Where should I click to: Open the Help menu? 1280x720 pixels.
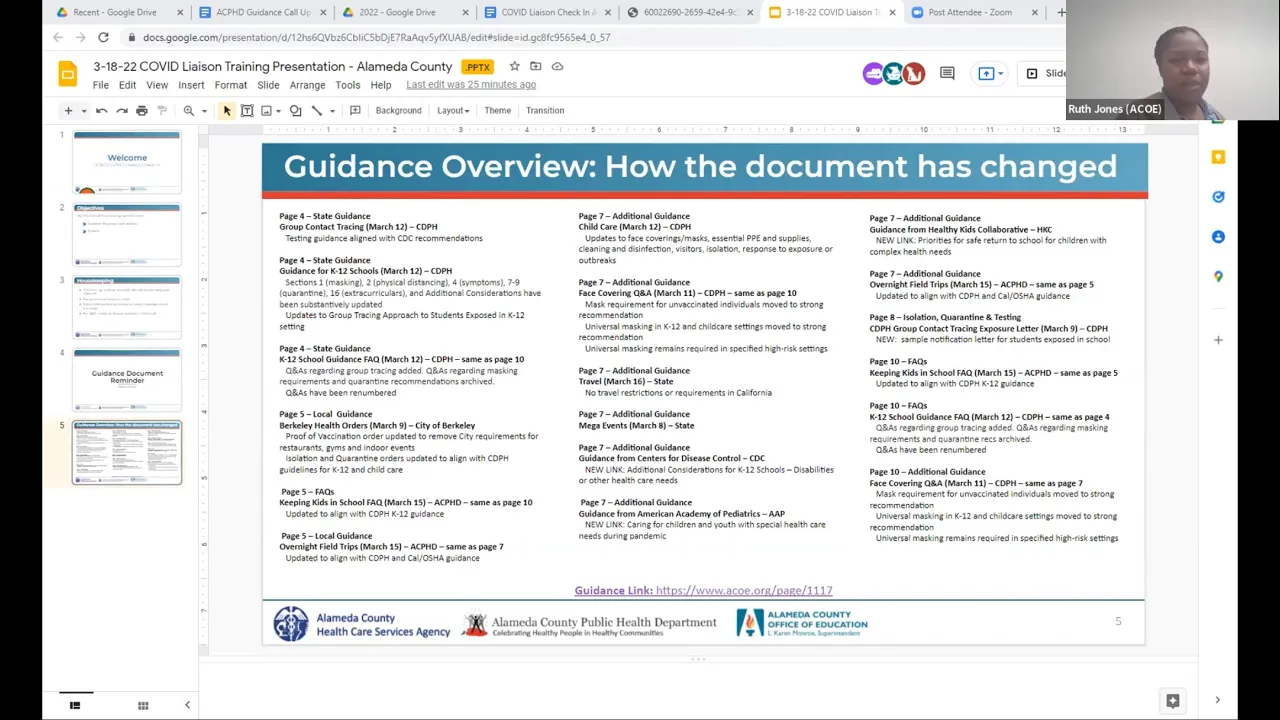(381, 85)
